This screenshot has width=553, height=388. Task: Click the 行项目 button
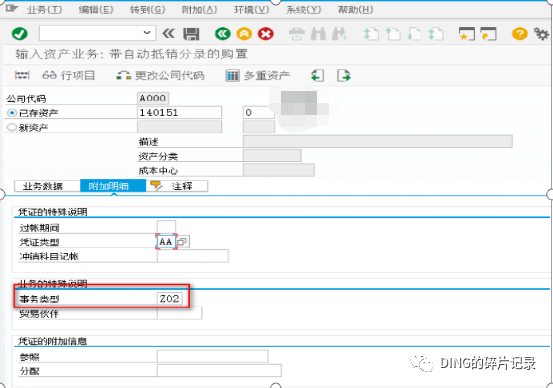coord(68,75)
